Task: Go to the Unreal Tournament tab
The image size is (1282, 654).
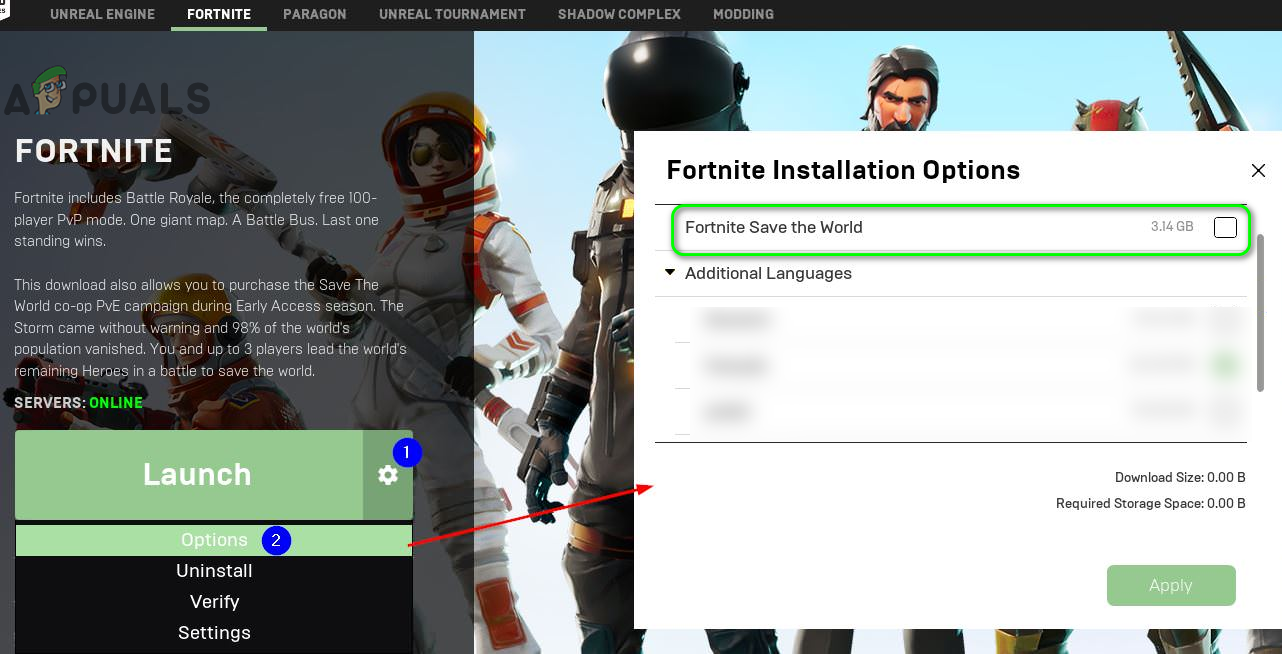Action: pyautogui.click(x=452, y=14)
